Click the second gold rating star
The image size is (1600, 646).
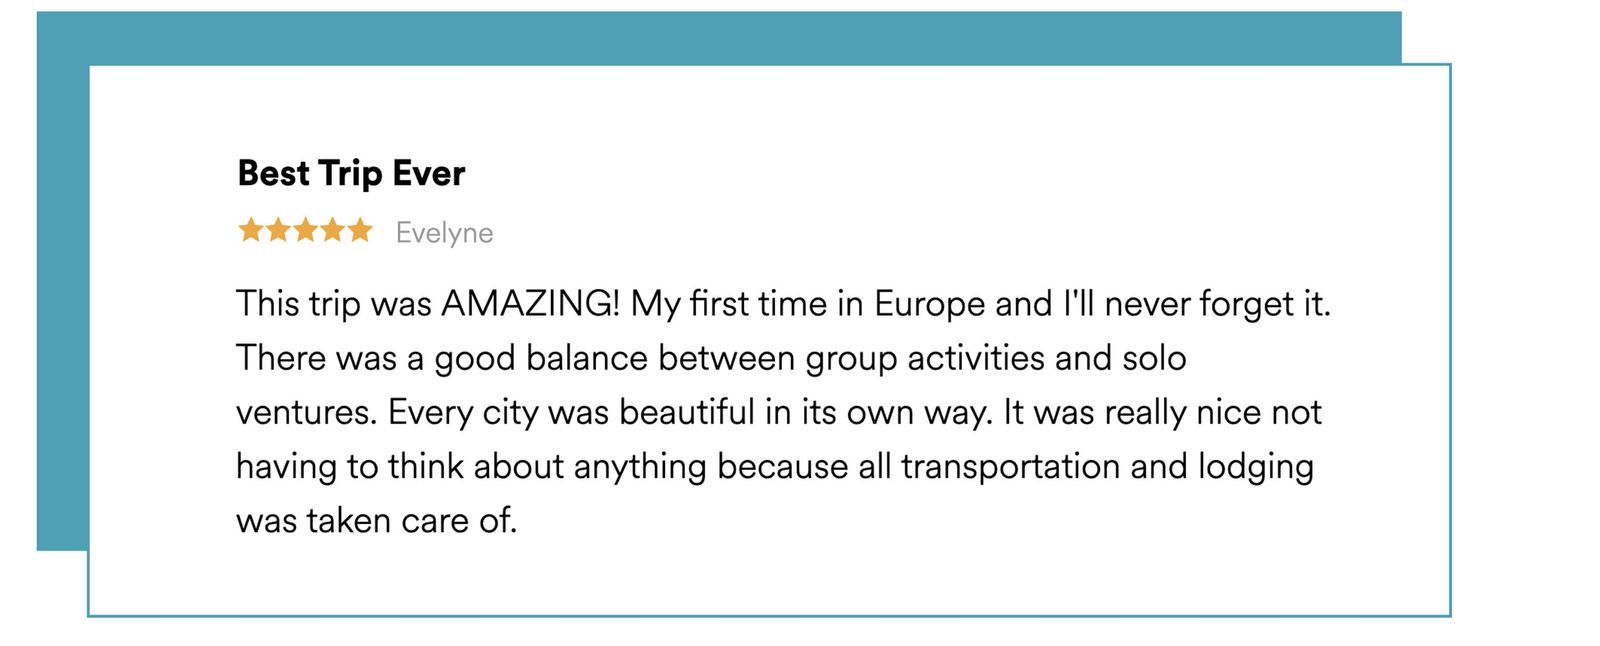[278, 231]
